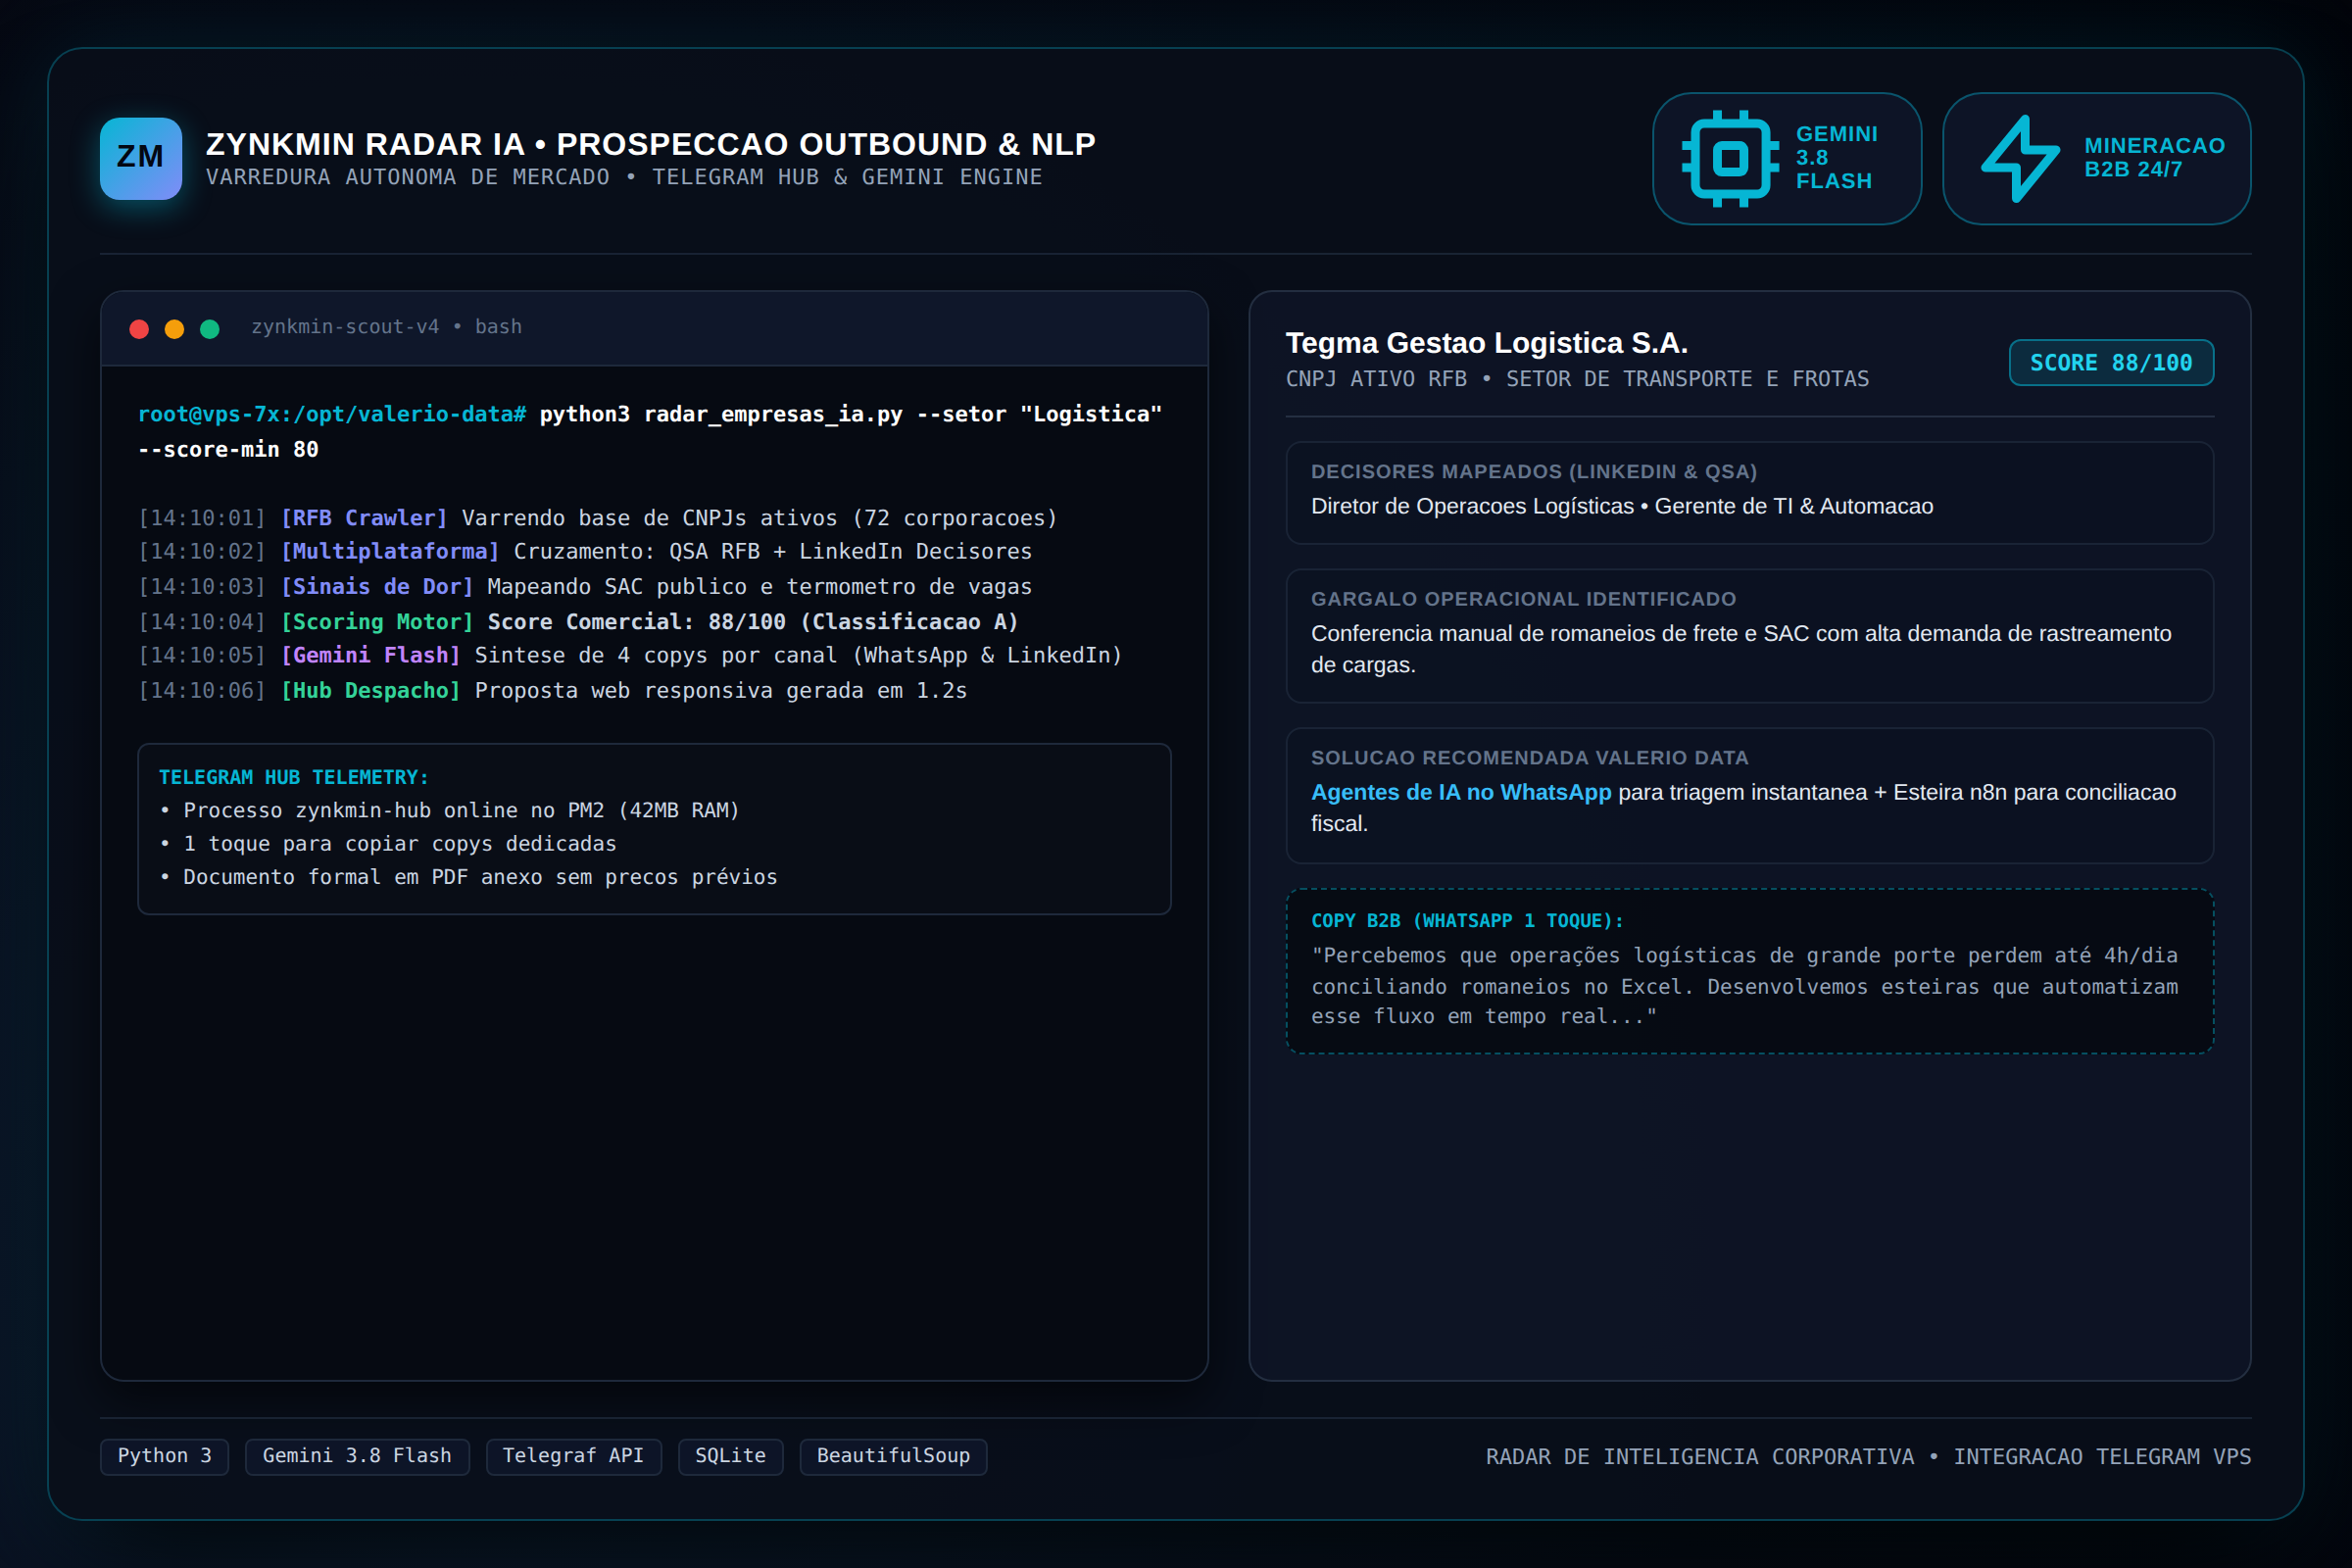Click the Tegma Gestao Logistica S.A. heading
The width and height of the screenshot is (2352, 1568).
pyautogui.click(x=1486, y=343)
